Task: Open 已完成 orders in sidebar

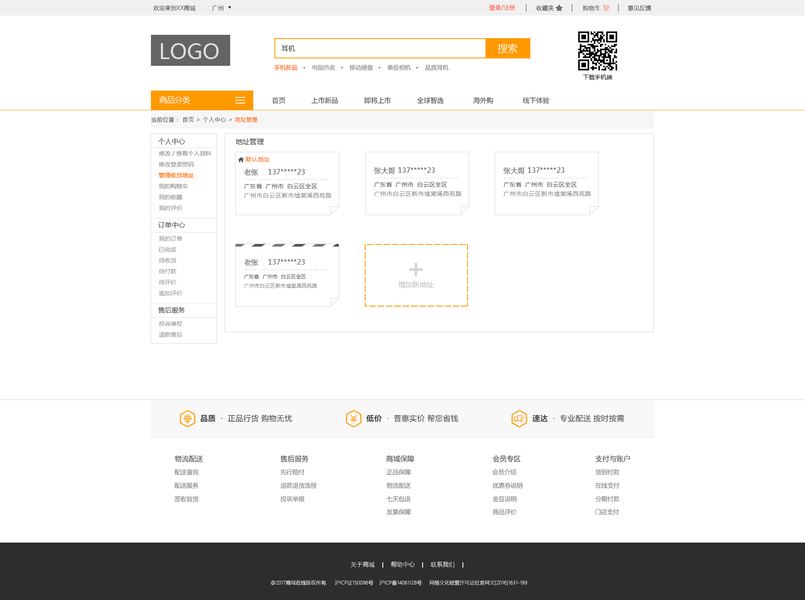Action: pos(167,249)
